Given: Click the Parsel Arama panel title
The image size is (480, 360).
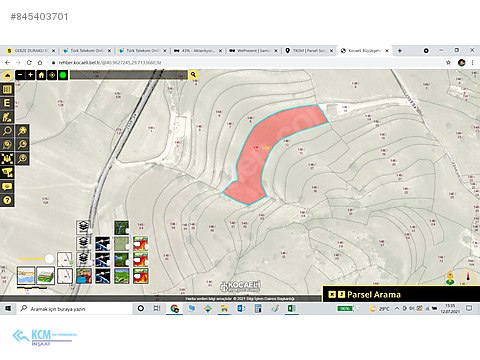Looking at the screenshot, I should point(374,294).
